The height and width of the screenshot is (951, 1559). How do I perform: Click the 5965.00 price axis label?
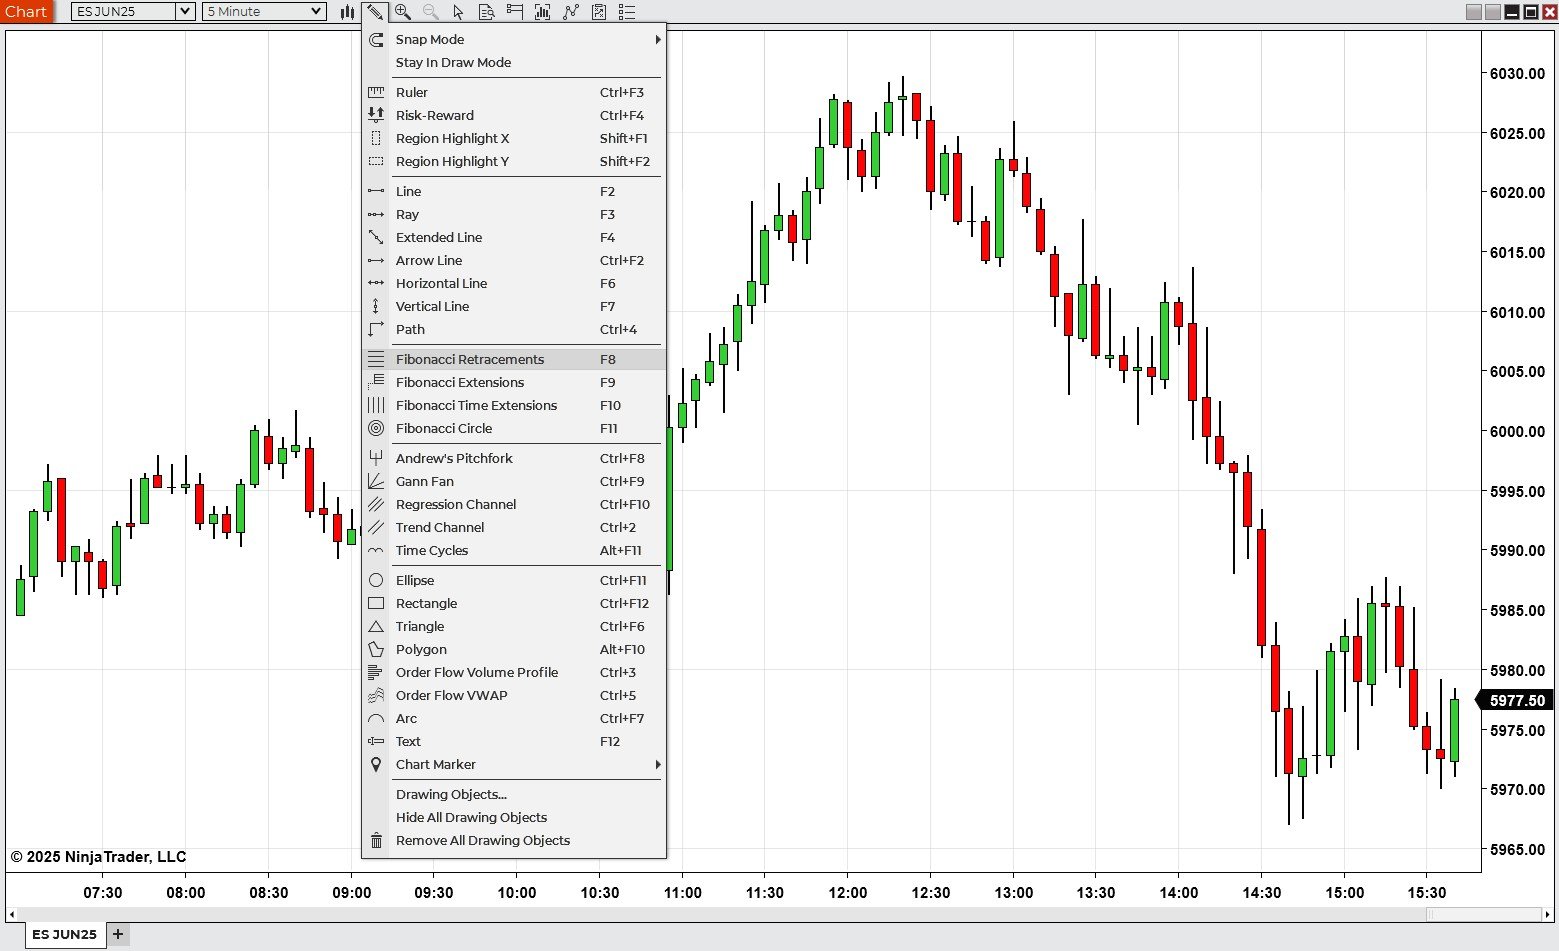(1517, 849)
